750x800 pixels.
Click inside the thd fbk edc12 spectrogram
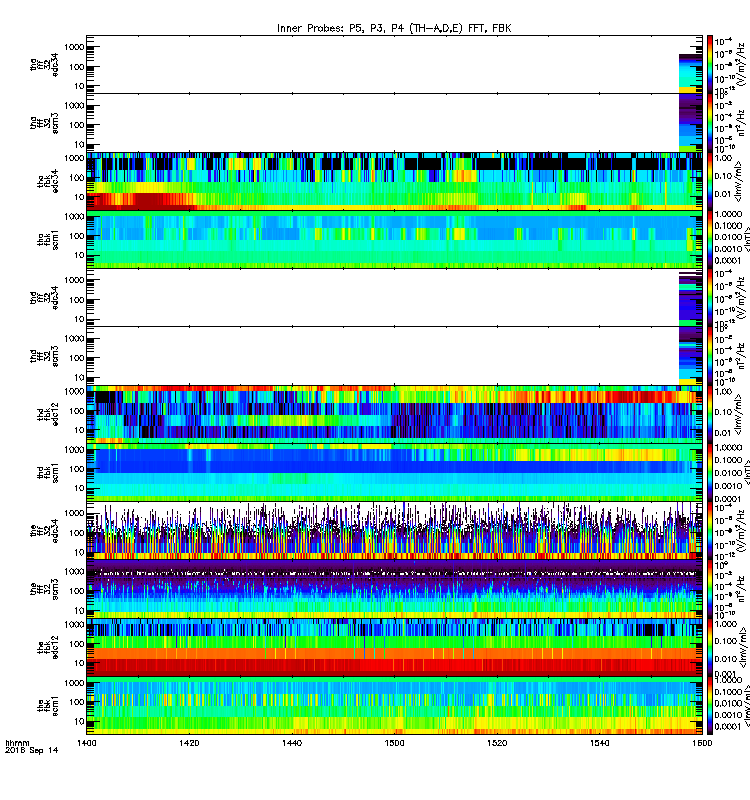coord(394,414)
